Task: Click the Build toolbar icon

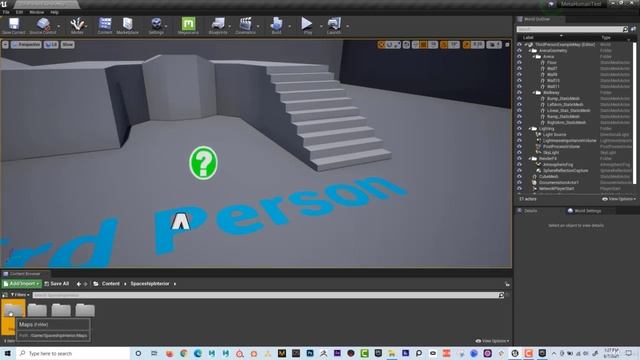Action: click(276, 25)
